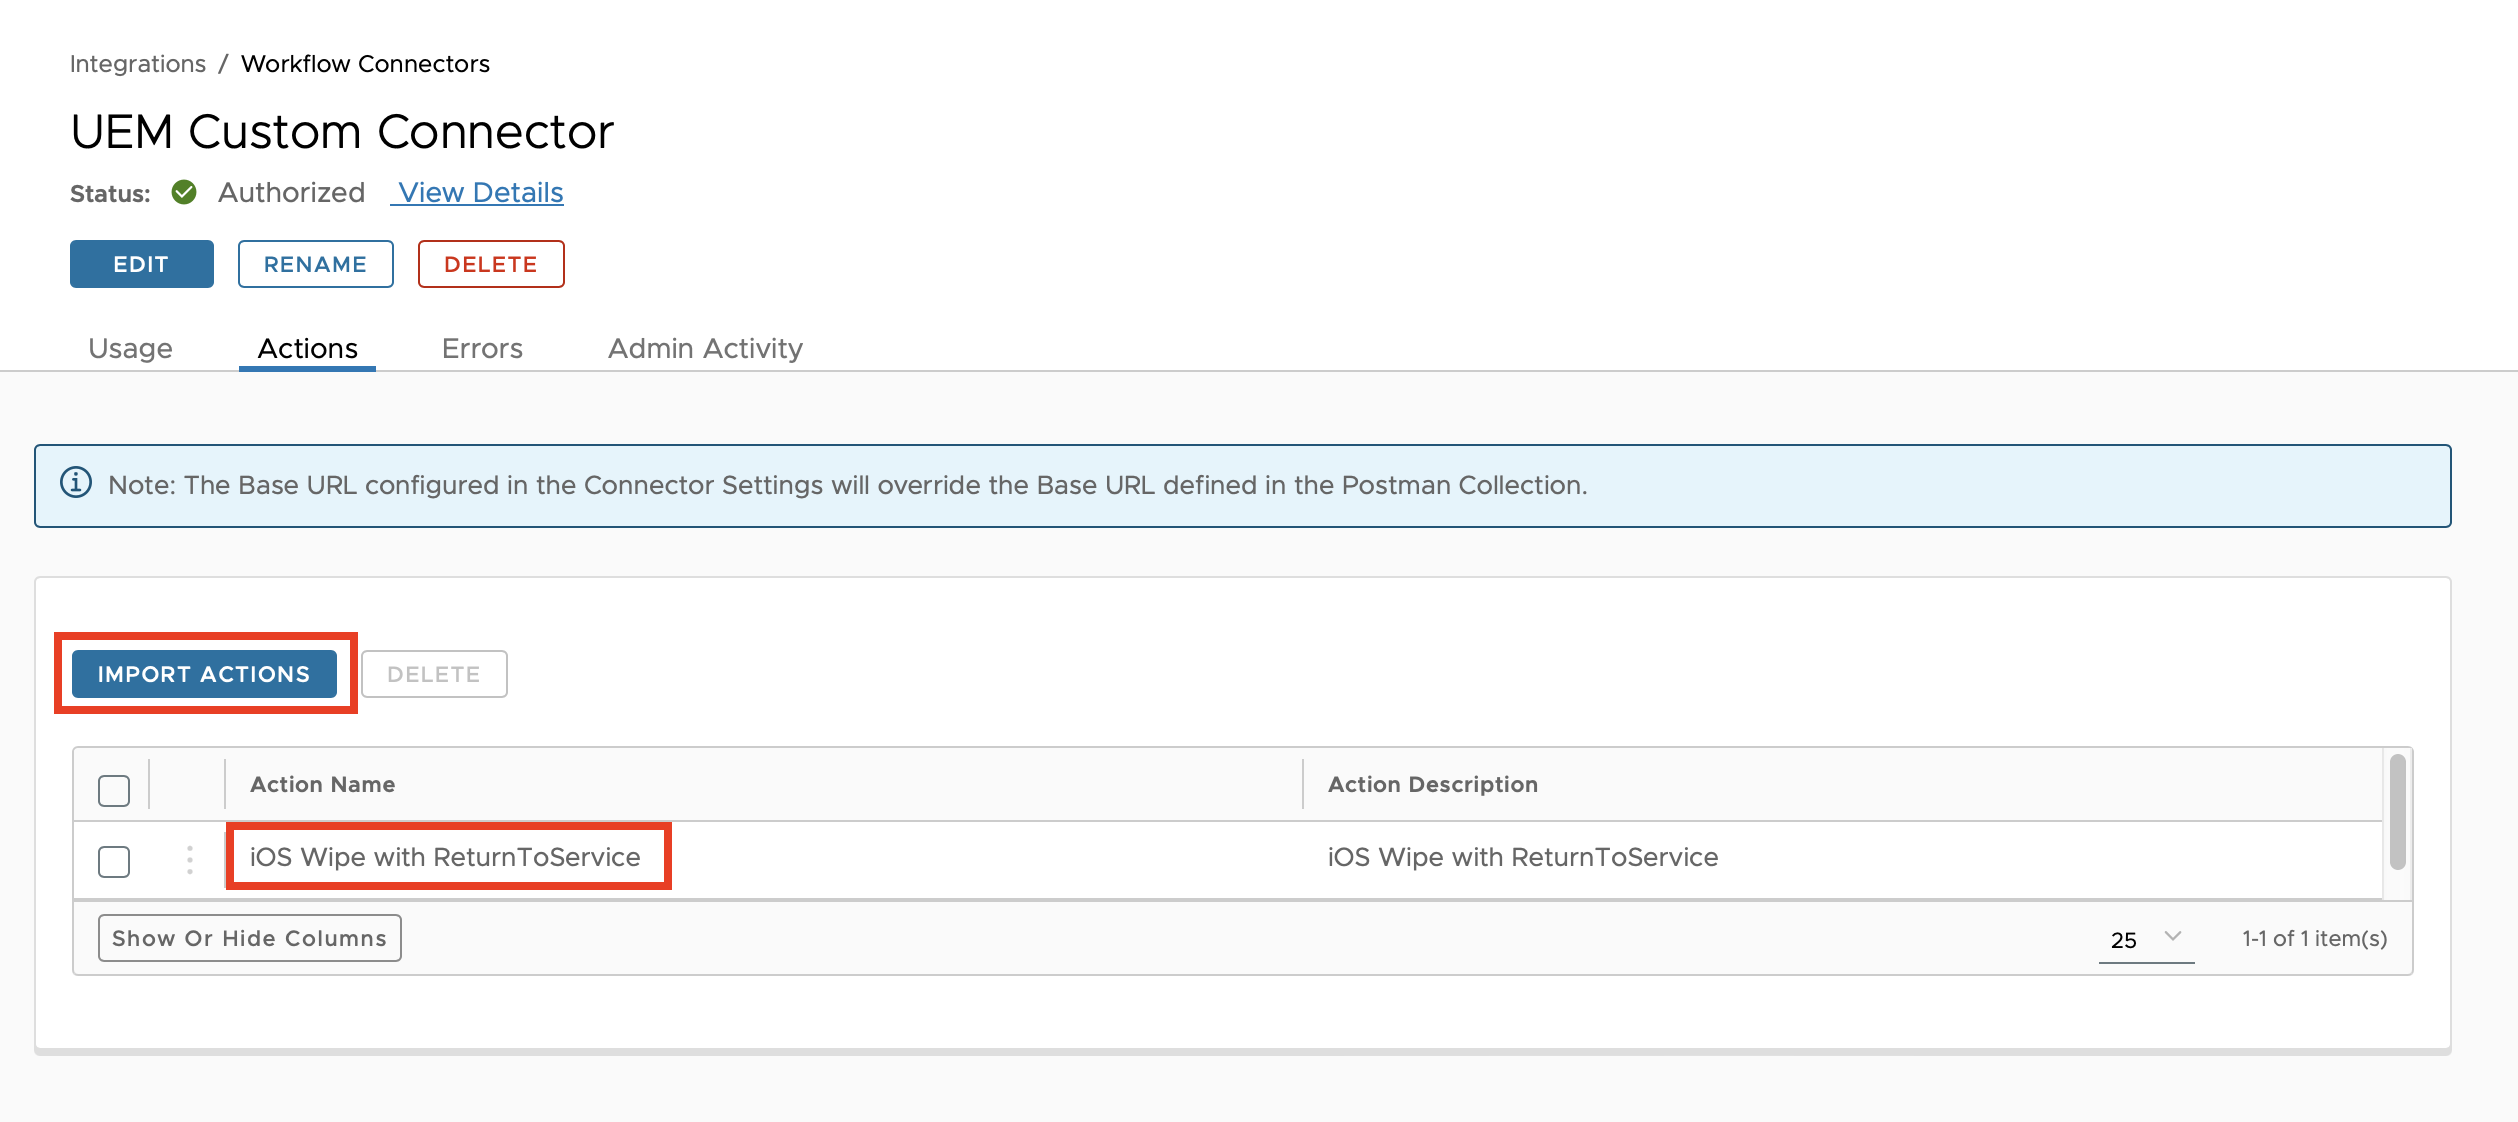Image resolution: width=2518 pixels, height=1122 pixels.
Task: Select the Actions tab
Action: tap(307, 348)
